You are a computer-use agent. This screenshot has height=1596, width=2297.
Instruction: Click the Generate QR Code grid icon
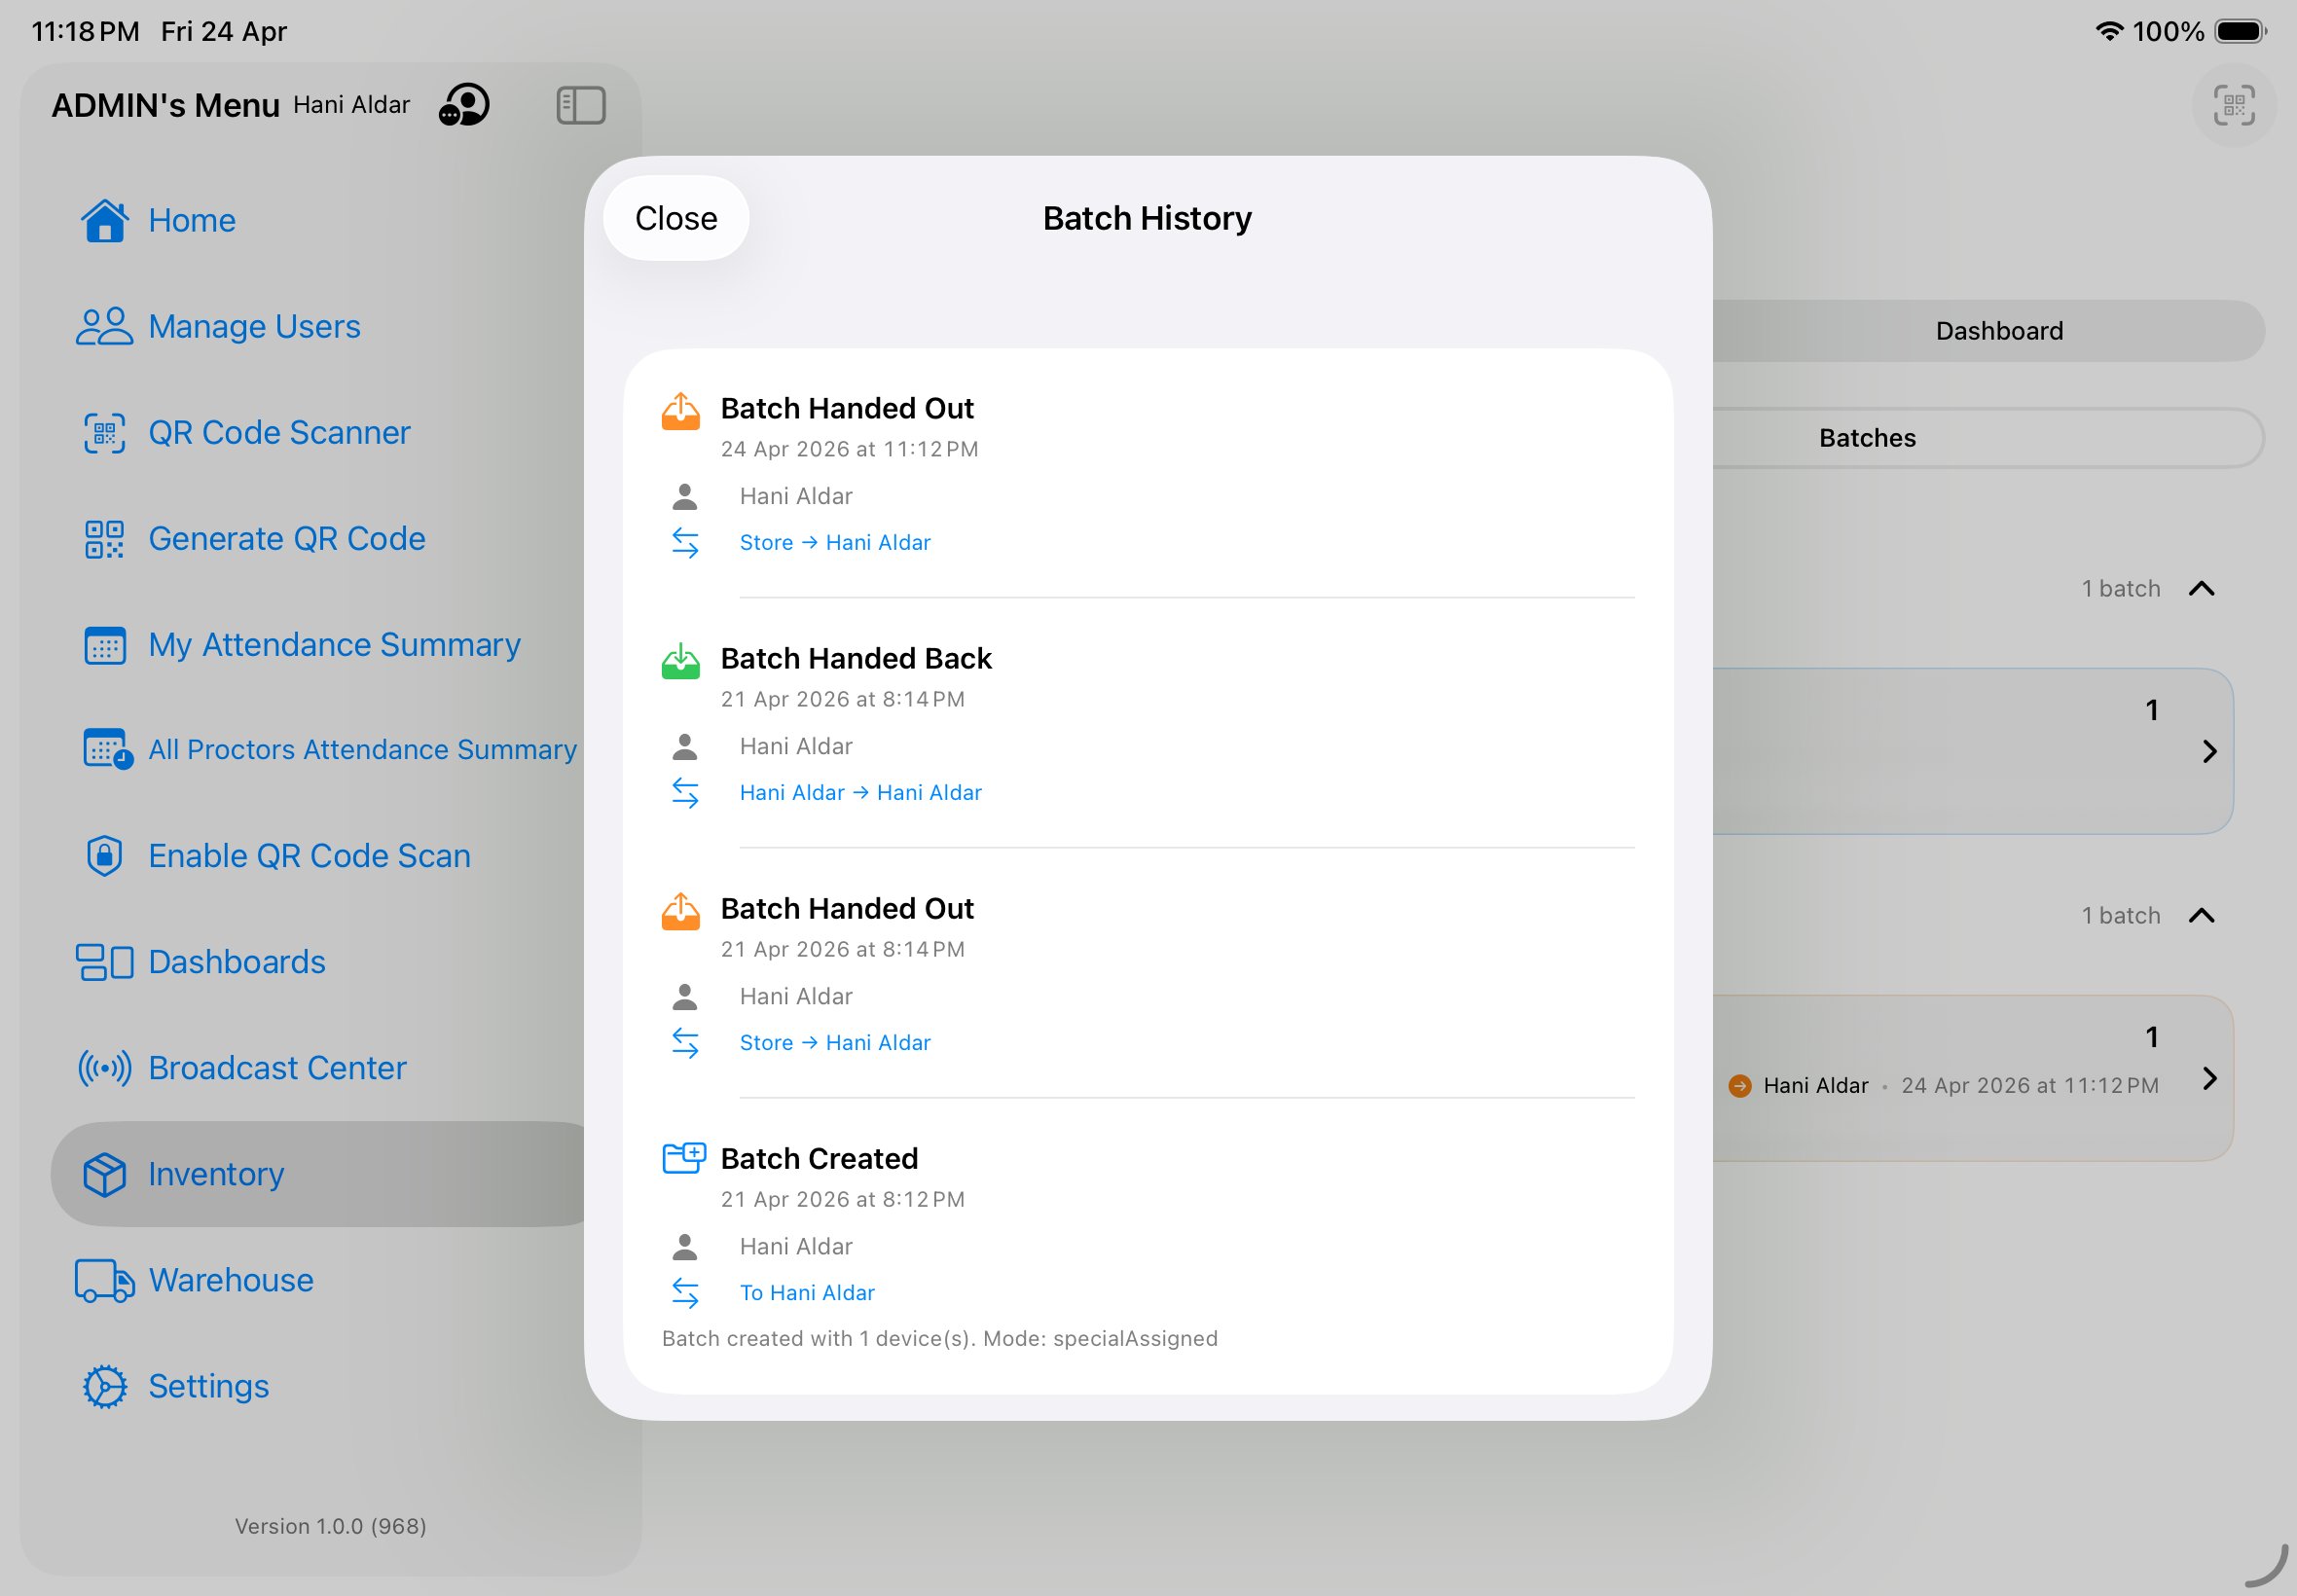104,539
